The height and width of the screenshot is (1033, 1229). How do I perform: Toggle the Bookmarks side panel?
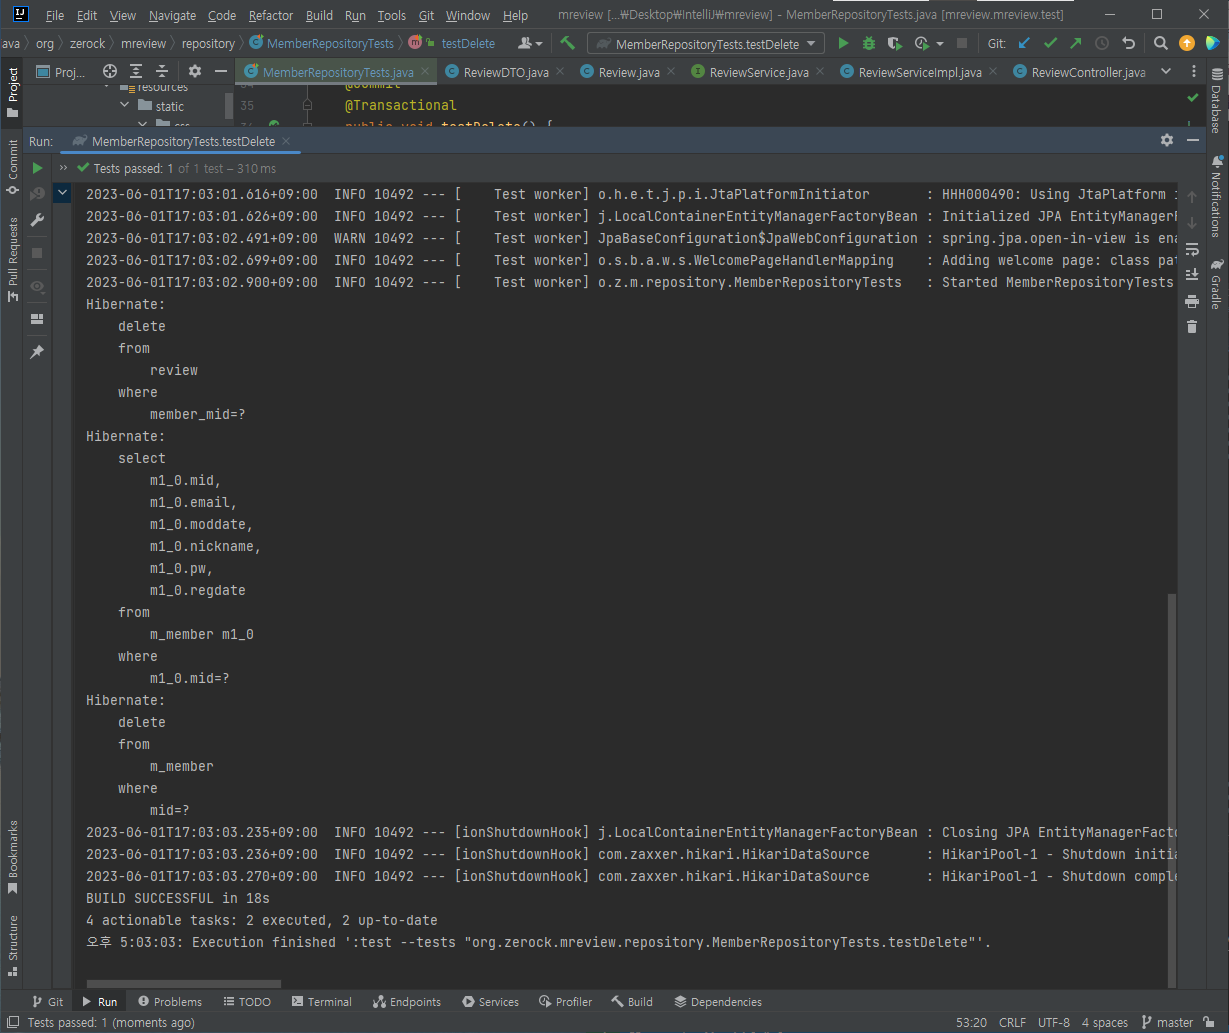point(13,858)
